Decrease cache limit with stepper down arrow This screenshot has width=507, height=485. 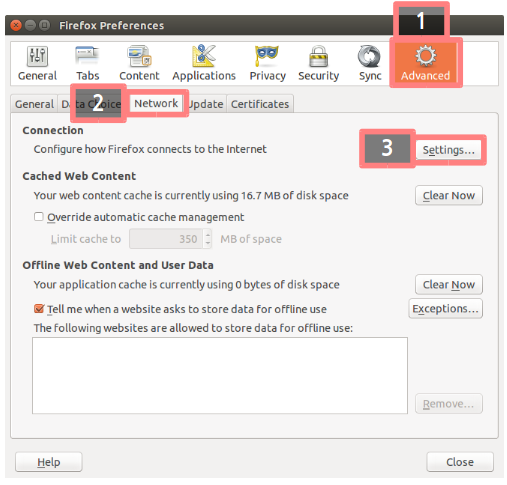pos(208,243)
